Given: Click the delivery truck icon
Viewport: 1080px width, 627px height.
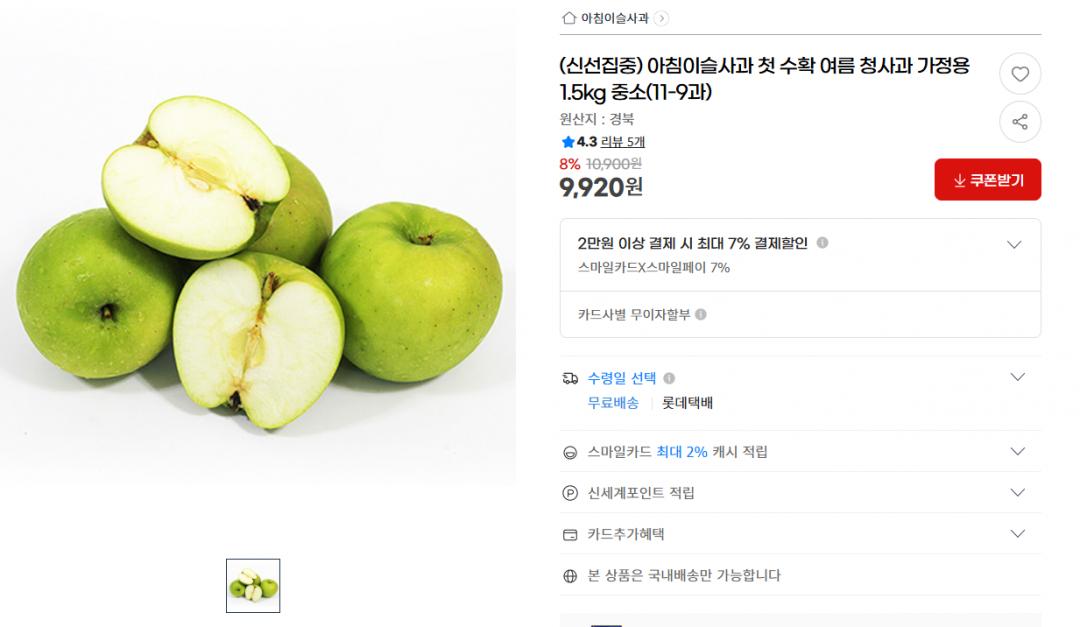Looking at the screenshot, I should (570, 378).
